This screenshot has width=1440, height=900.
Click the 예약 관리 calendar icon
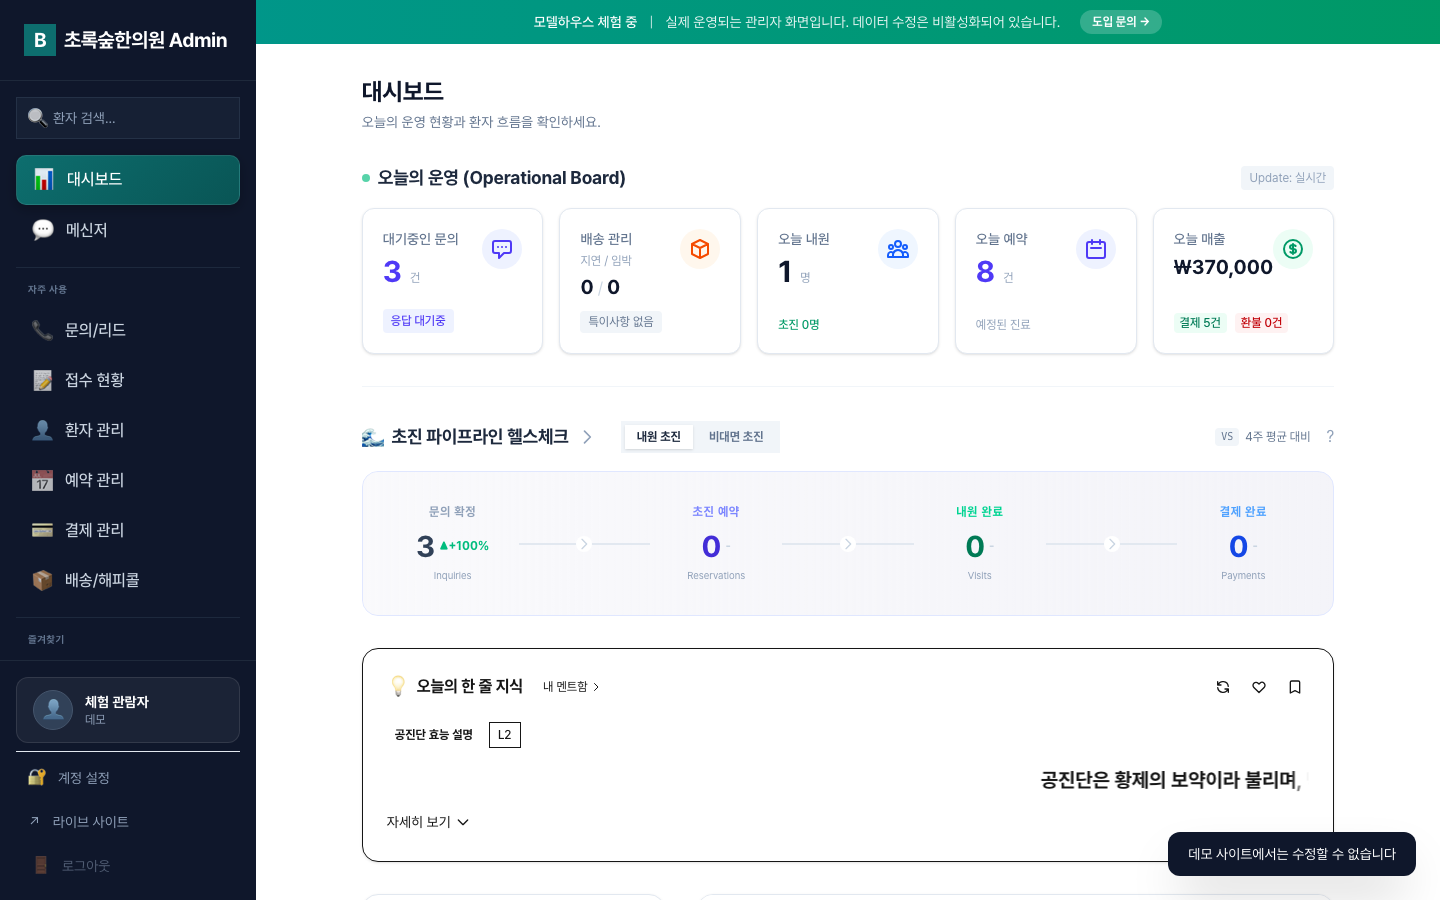point(42,480)
